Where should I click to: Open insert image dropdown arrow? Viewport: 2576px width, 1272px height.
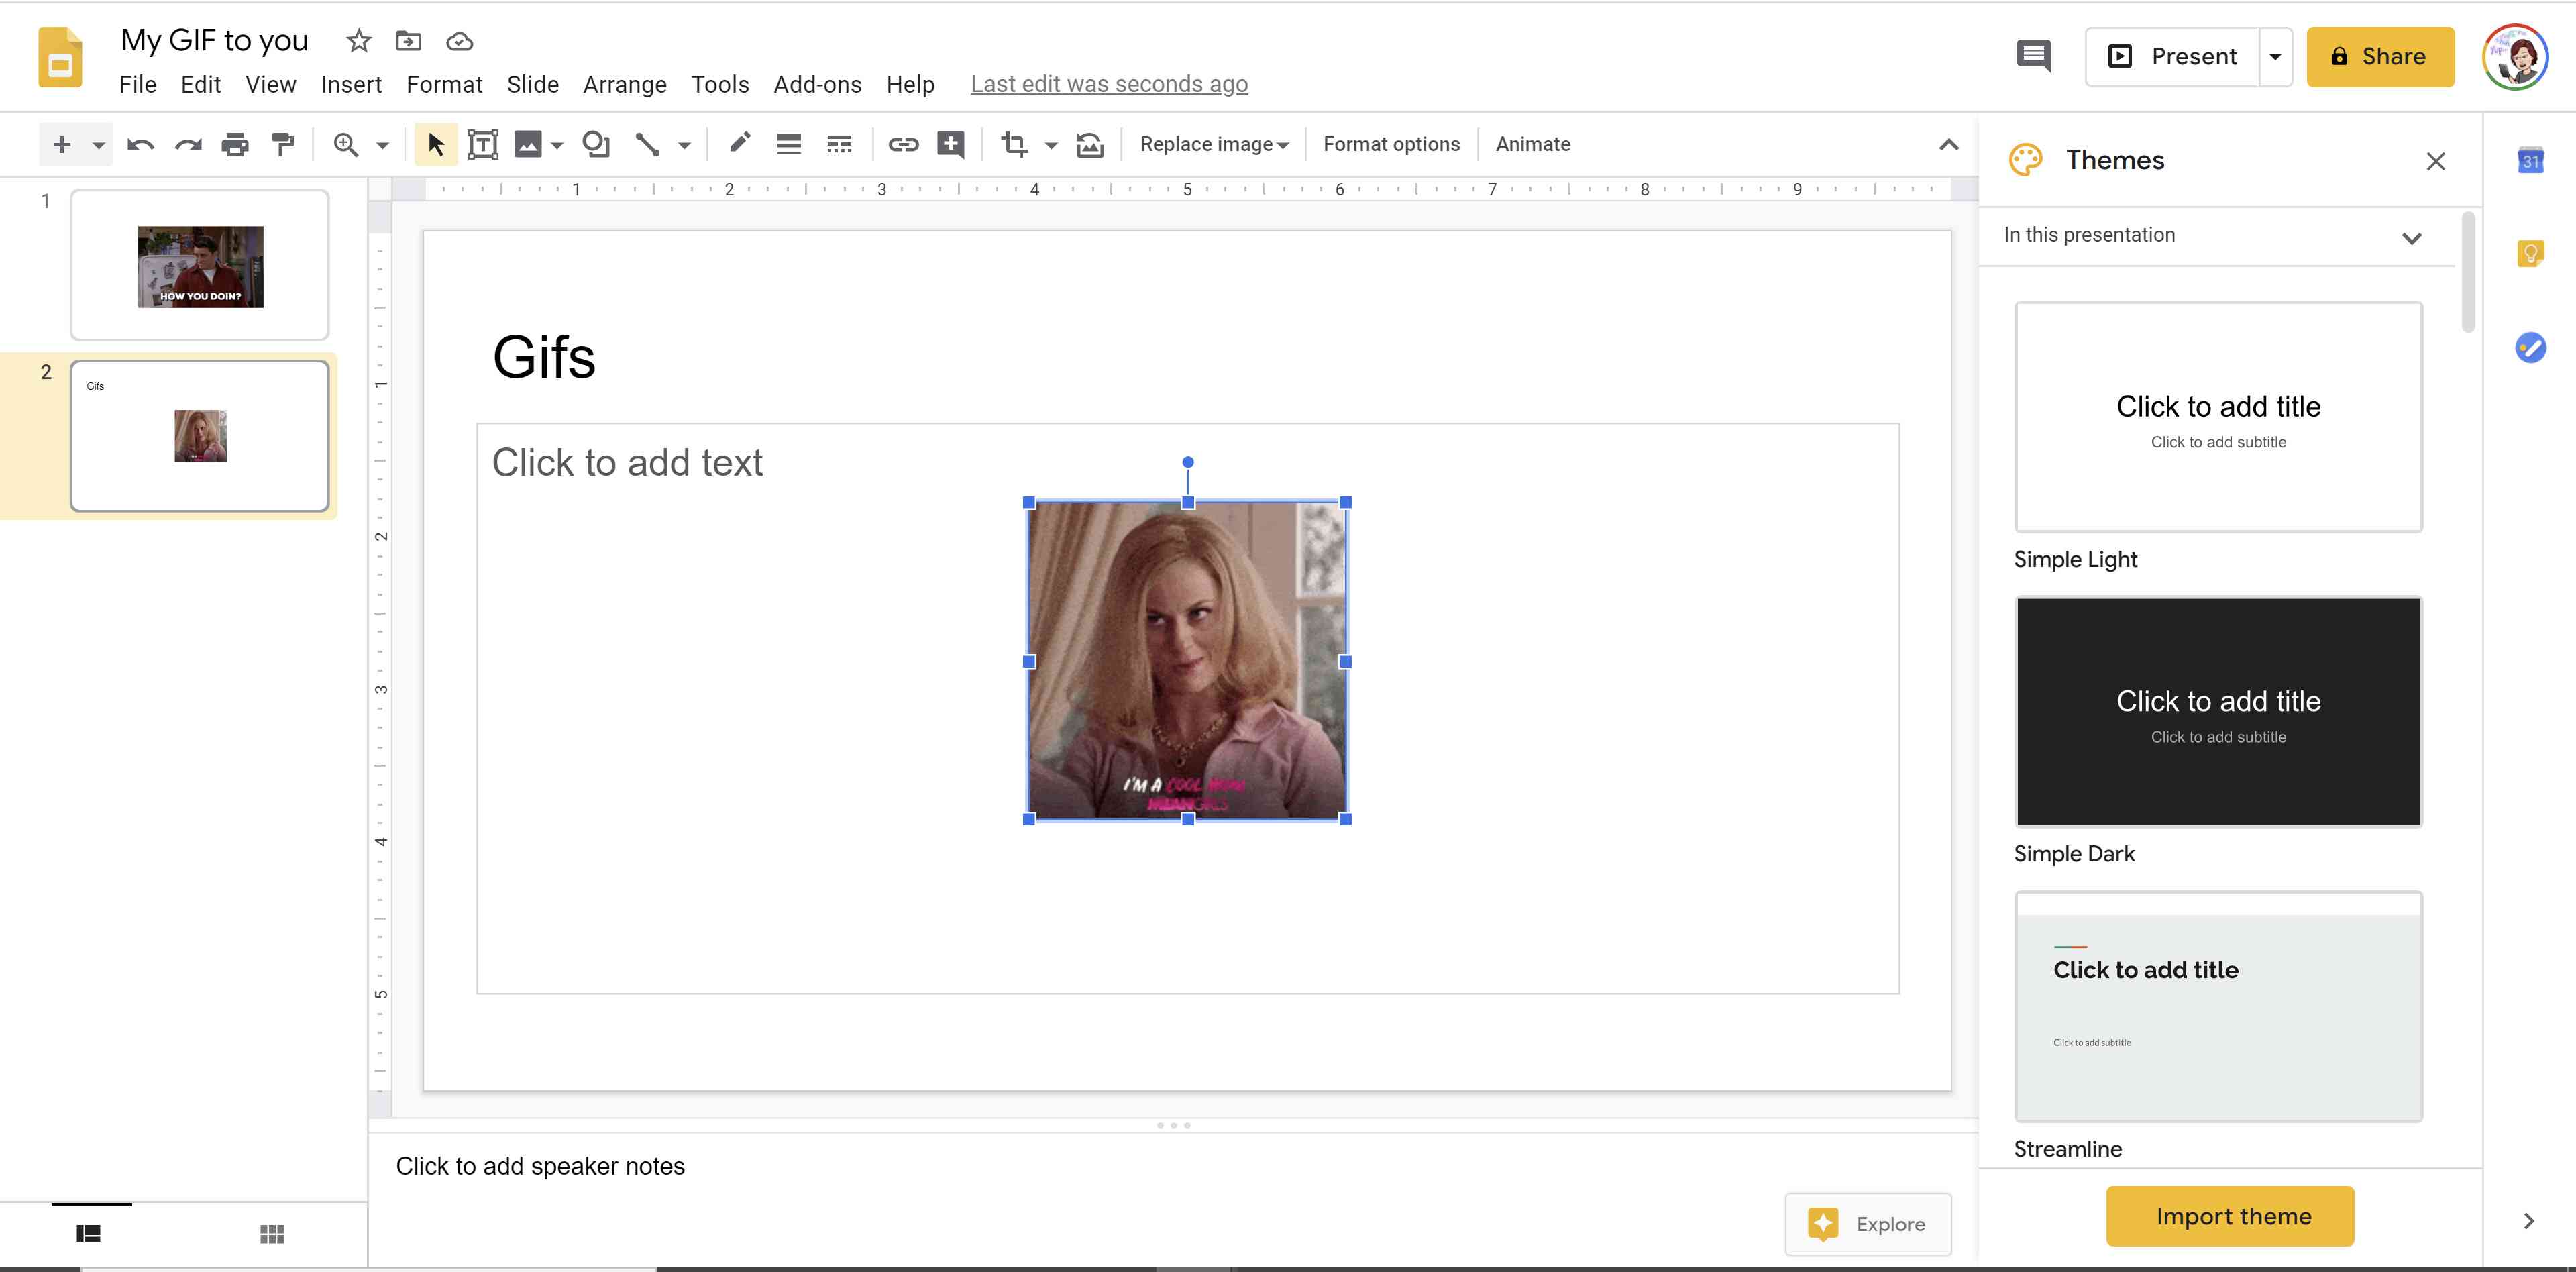[x=557, y=146]
